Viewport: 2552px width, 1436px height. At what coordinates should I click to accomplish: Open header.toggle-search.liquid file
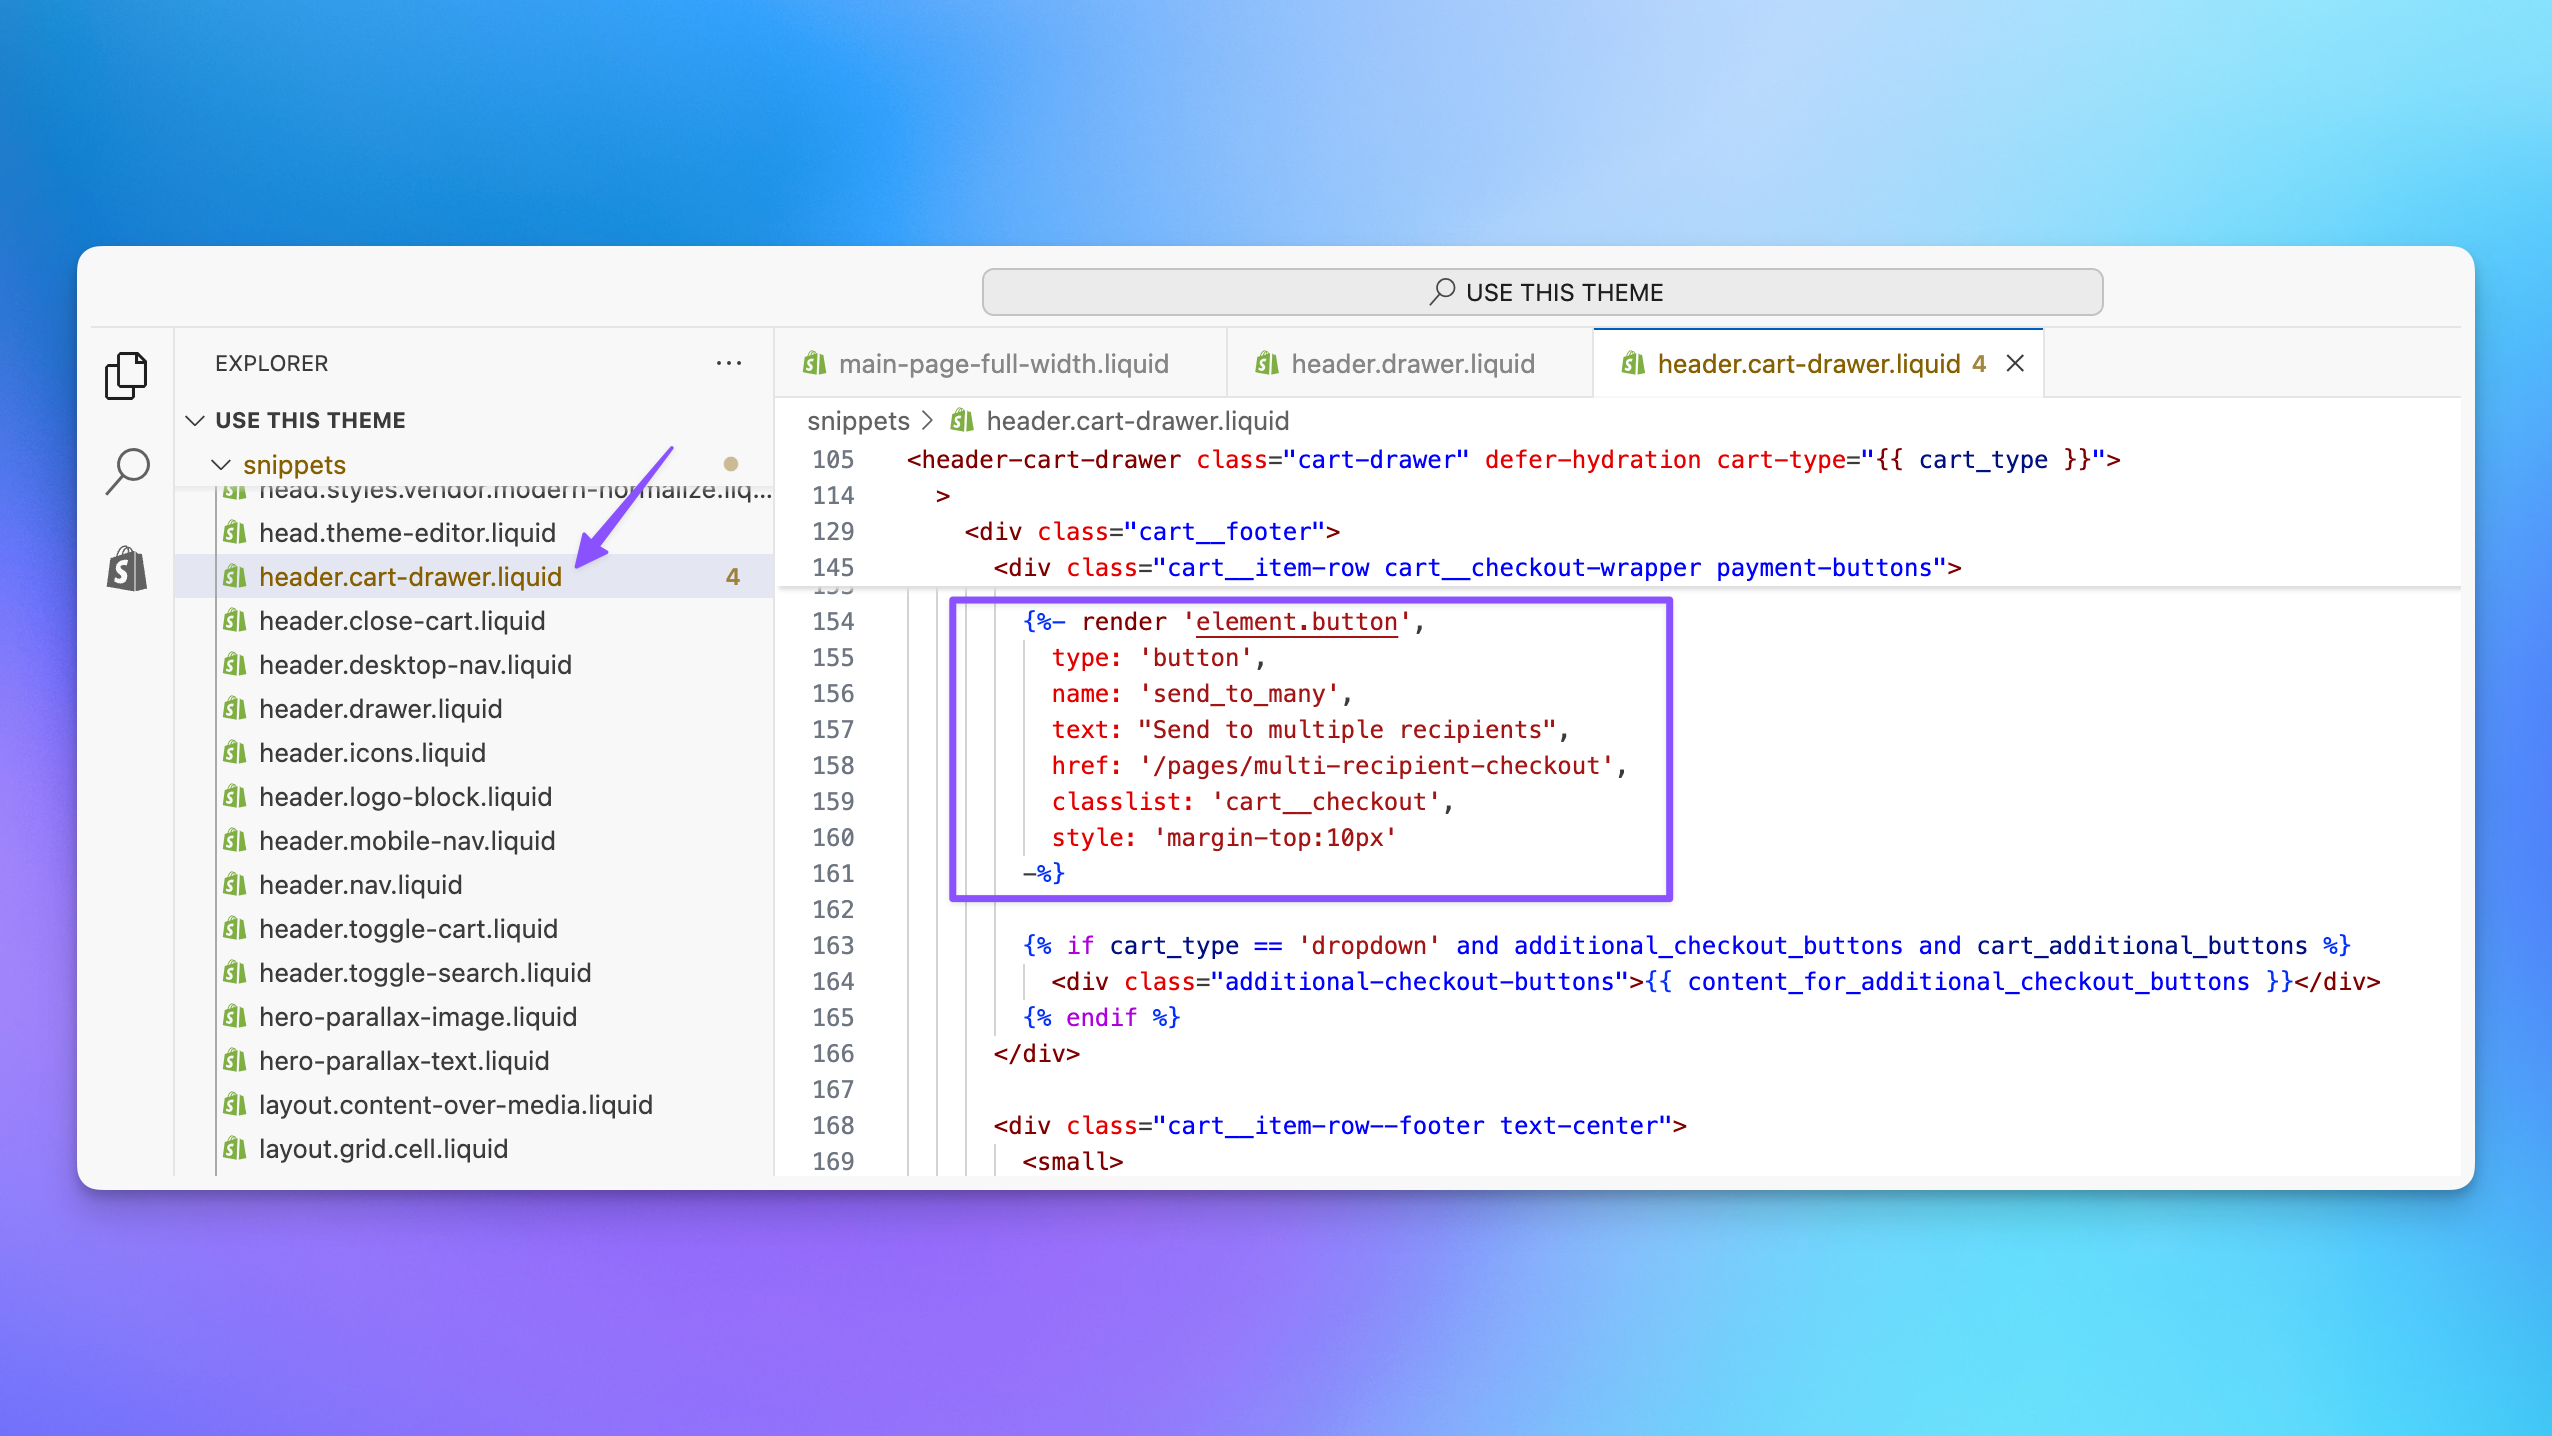point(425,973)
